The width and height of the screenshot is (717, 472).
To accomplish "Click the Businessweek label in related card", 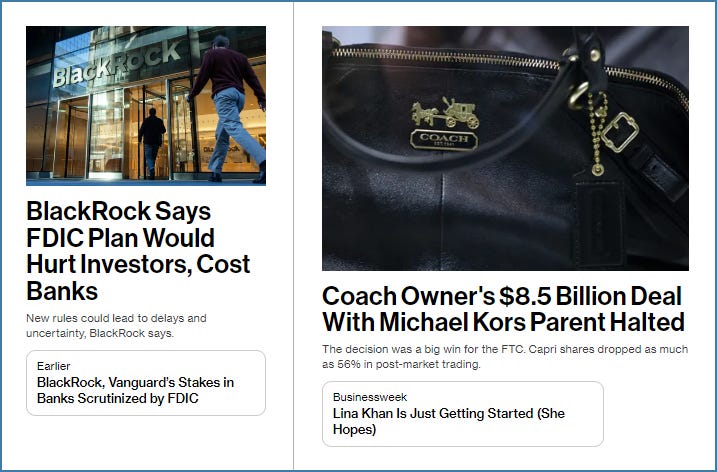I will coord(369,397).
